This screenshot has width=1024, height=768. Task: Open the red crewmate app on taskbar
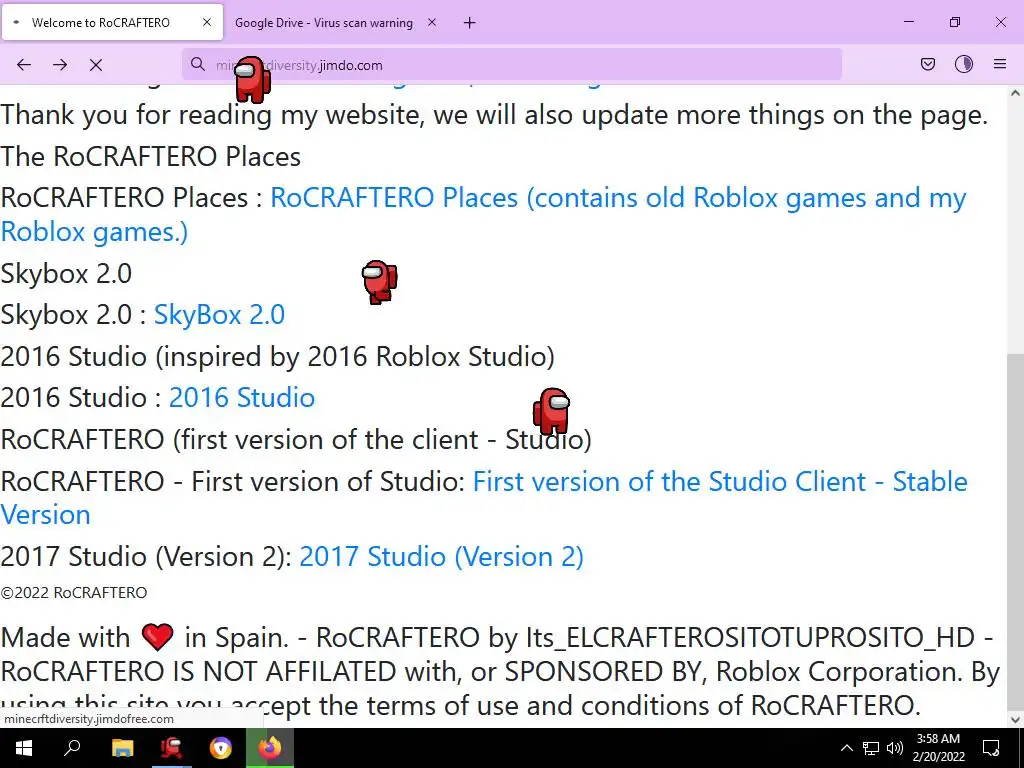[171, 748]
